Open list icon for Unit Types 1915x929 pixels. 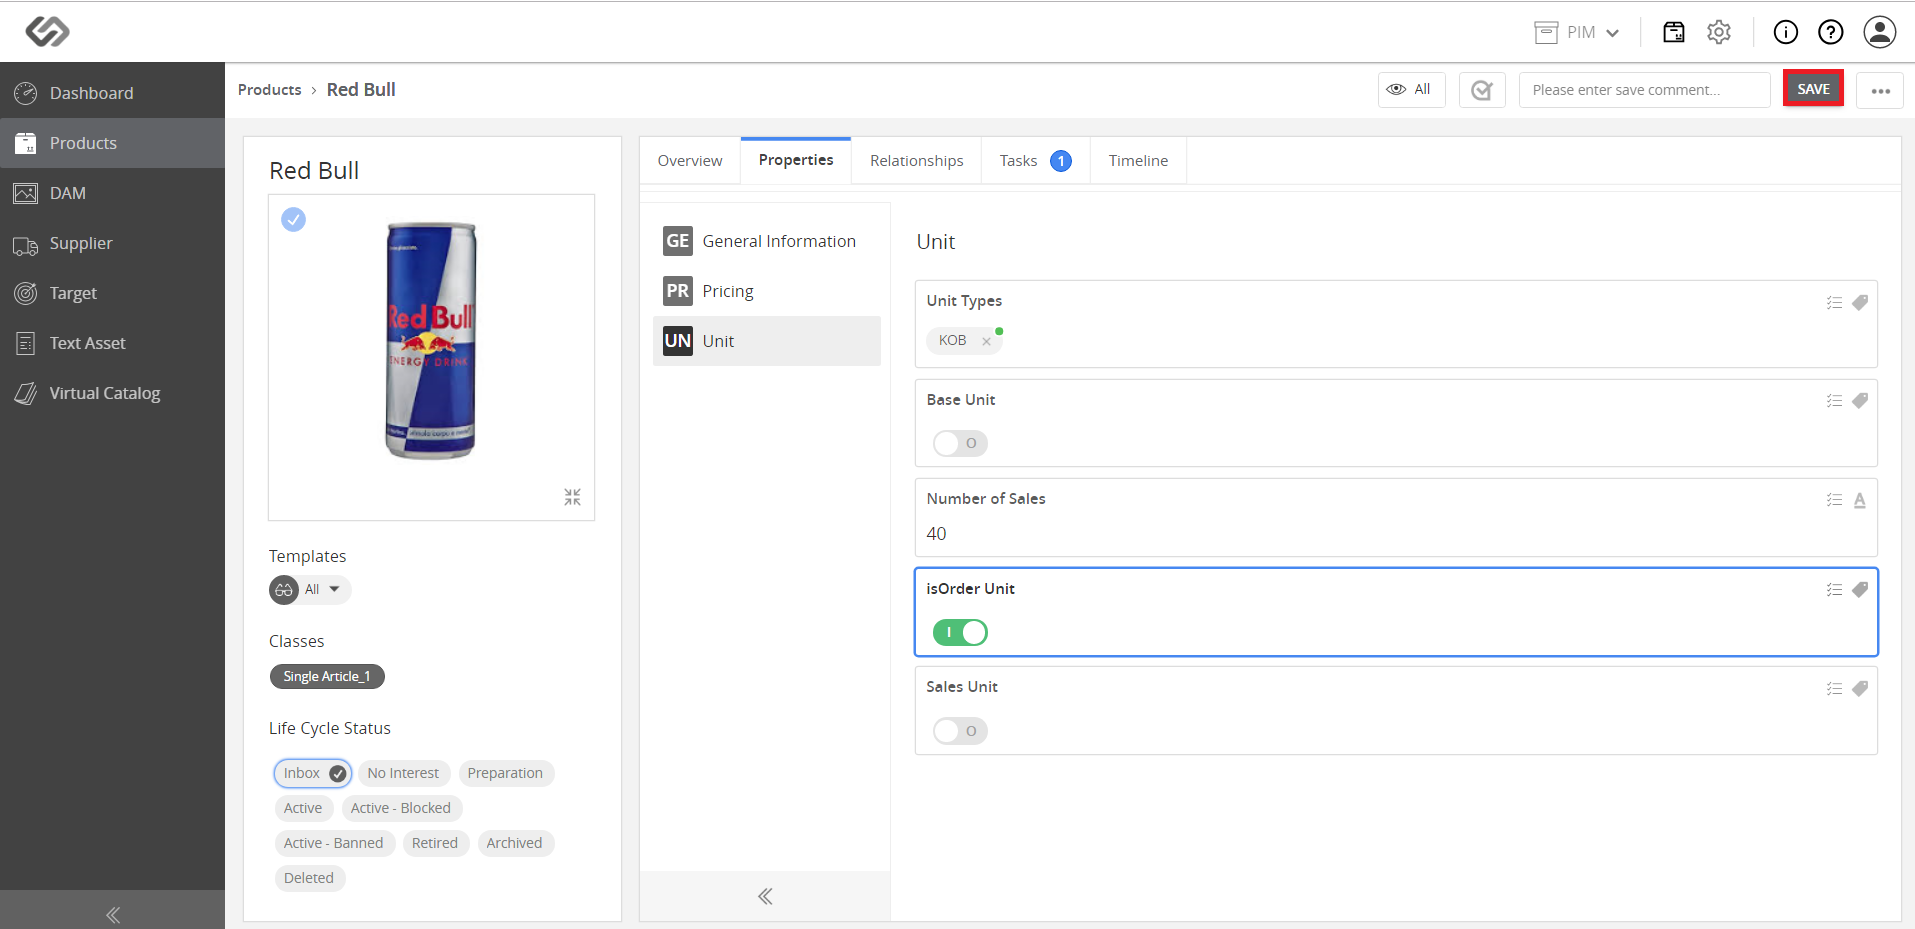[x=1834, y=302]
